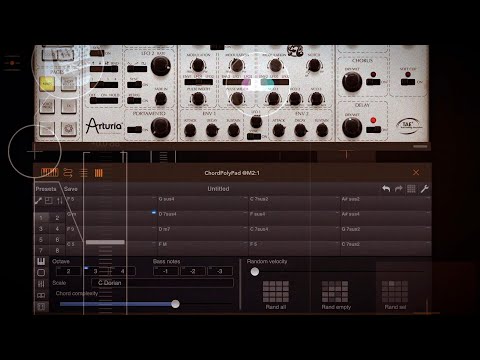480x360 pixels.
Task: Select octave 4 box
Action: (x=122, y=271)
